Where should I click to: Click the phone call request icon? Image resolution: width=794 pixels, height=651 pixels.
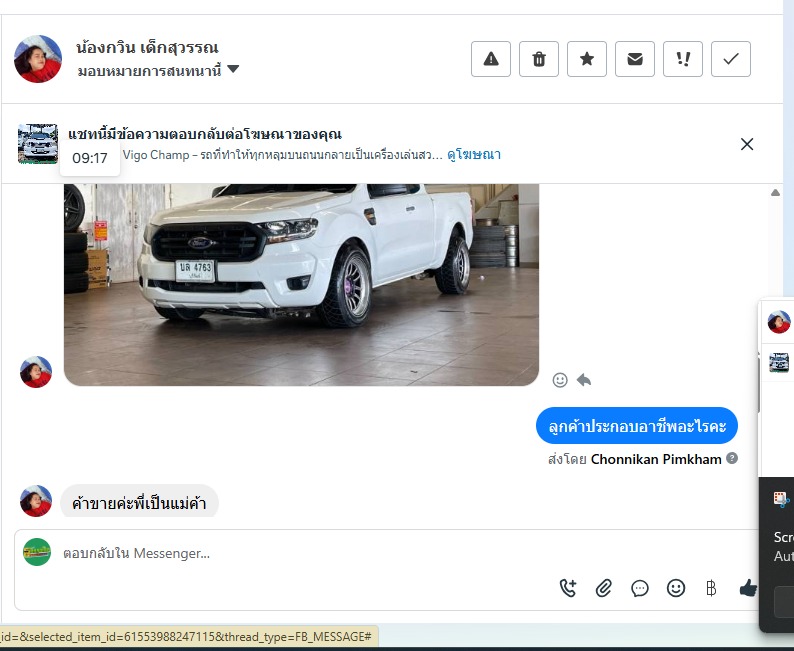point(568,588)
